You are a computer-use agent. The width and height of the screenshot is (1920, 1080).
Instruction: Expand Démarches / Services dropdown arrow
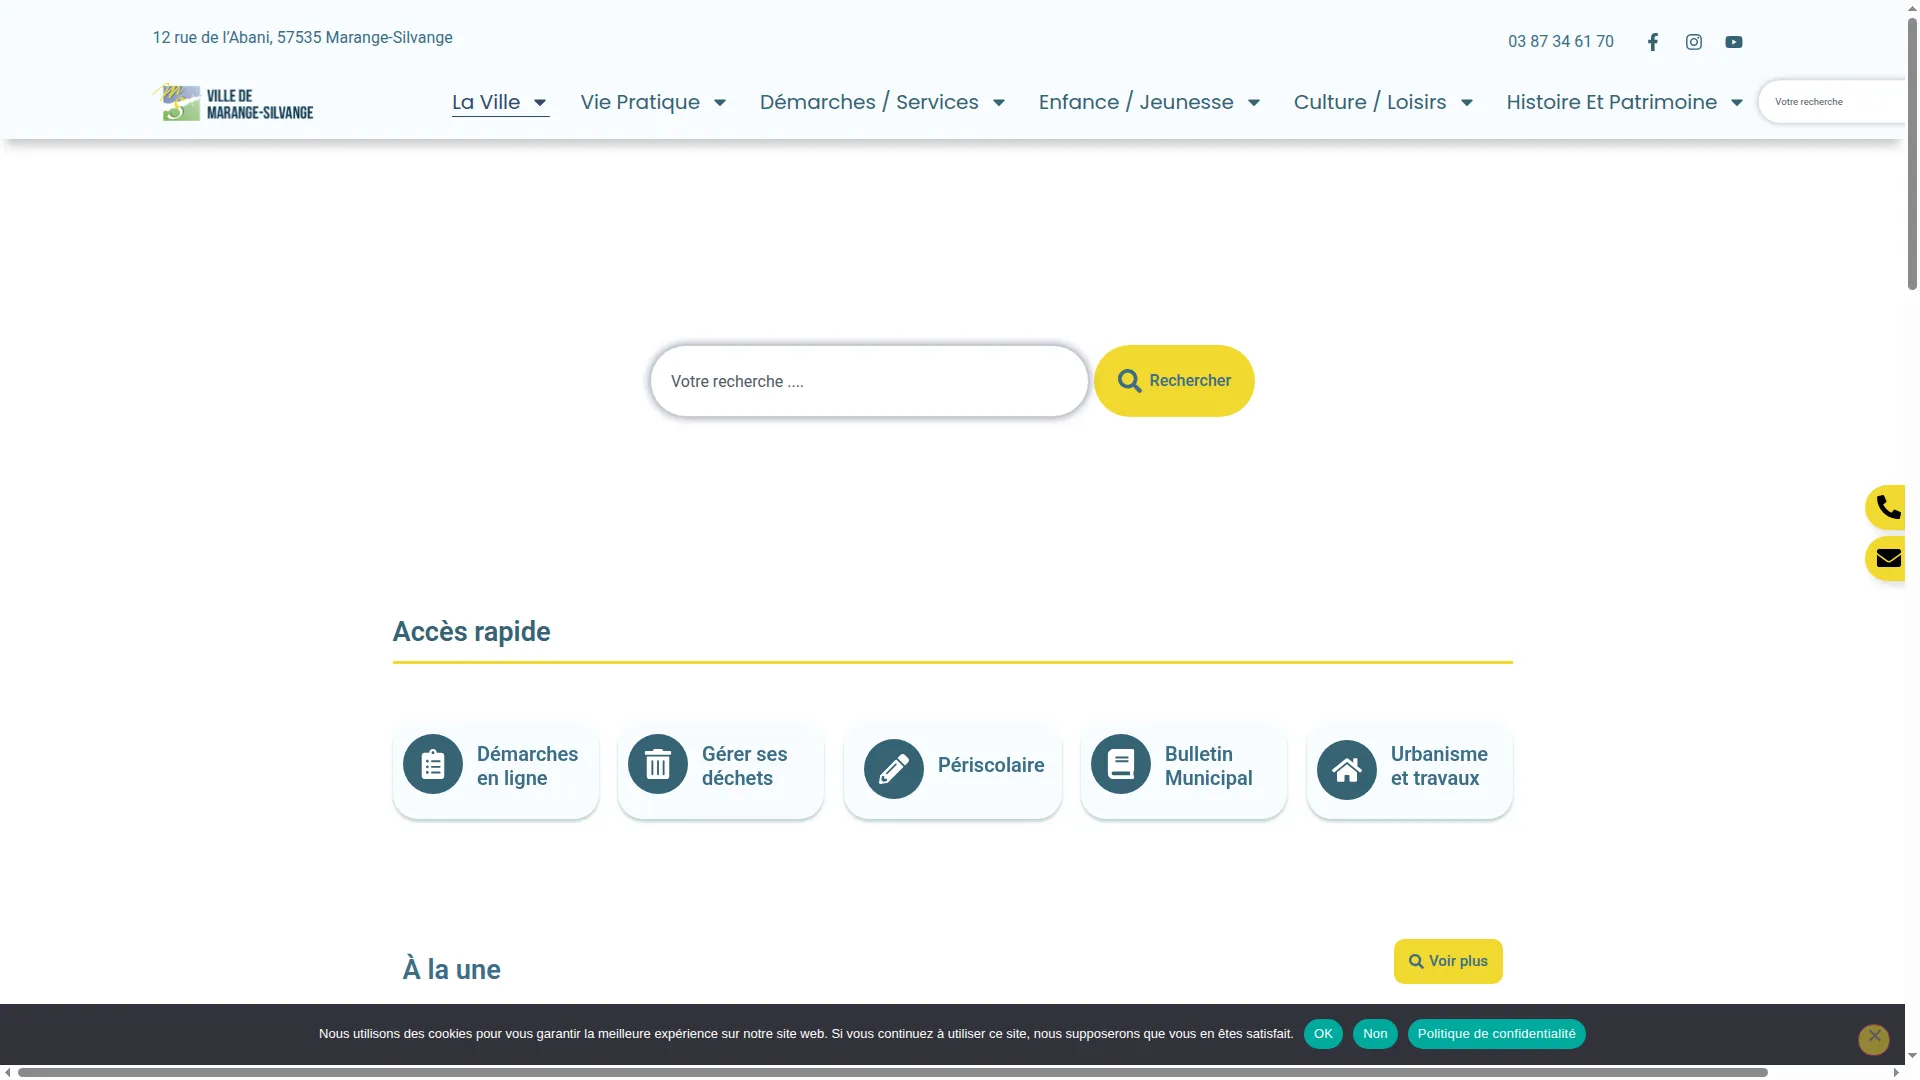click(x=999, y=103)
